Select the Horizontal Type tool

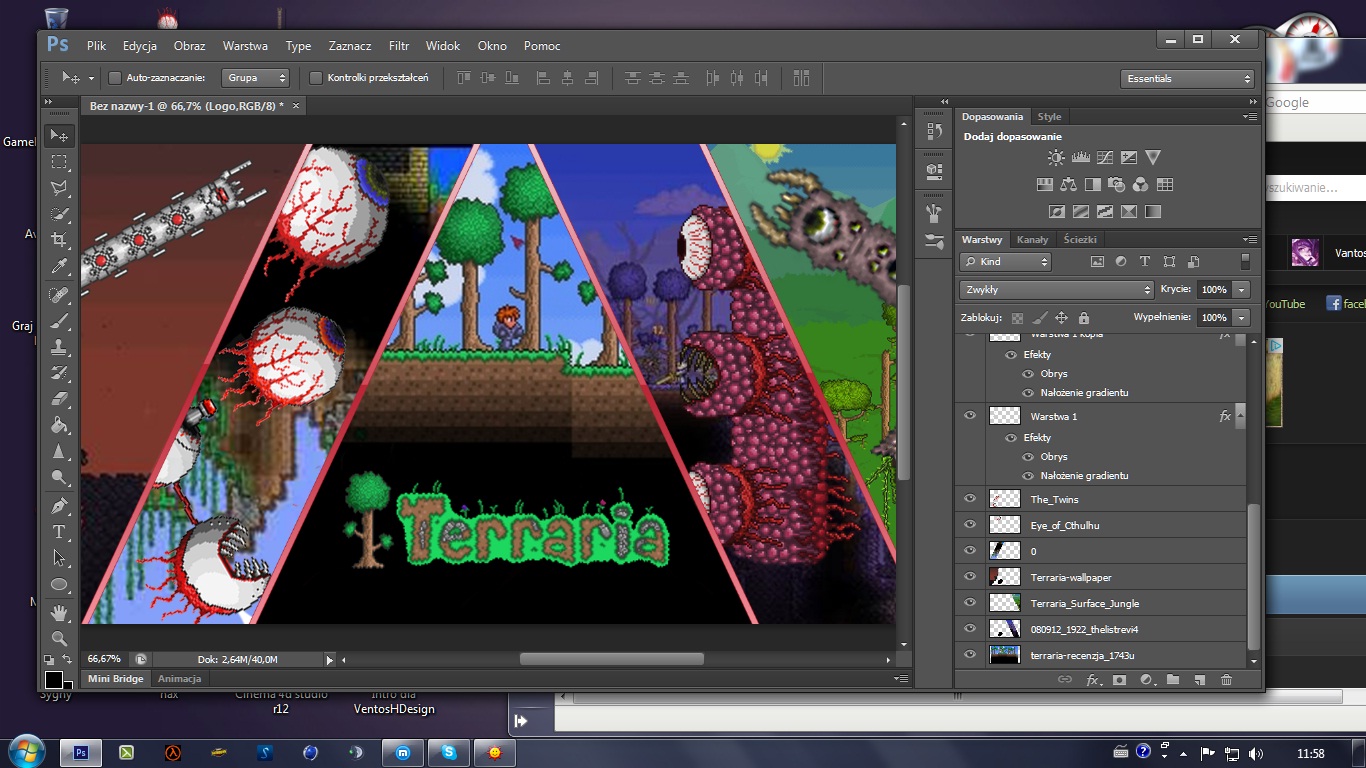point(60,532)
